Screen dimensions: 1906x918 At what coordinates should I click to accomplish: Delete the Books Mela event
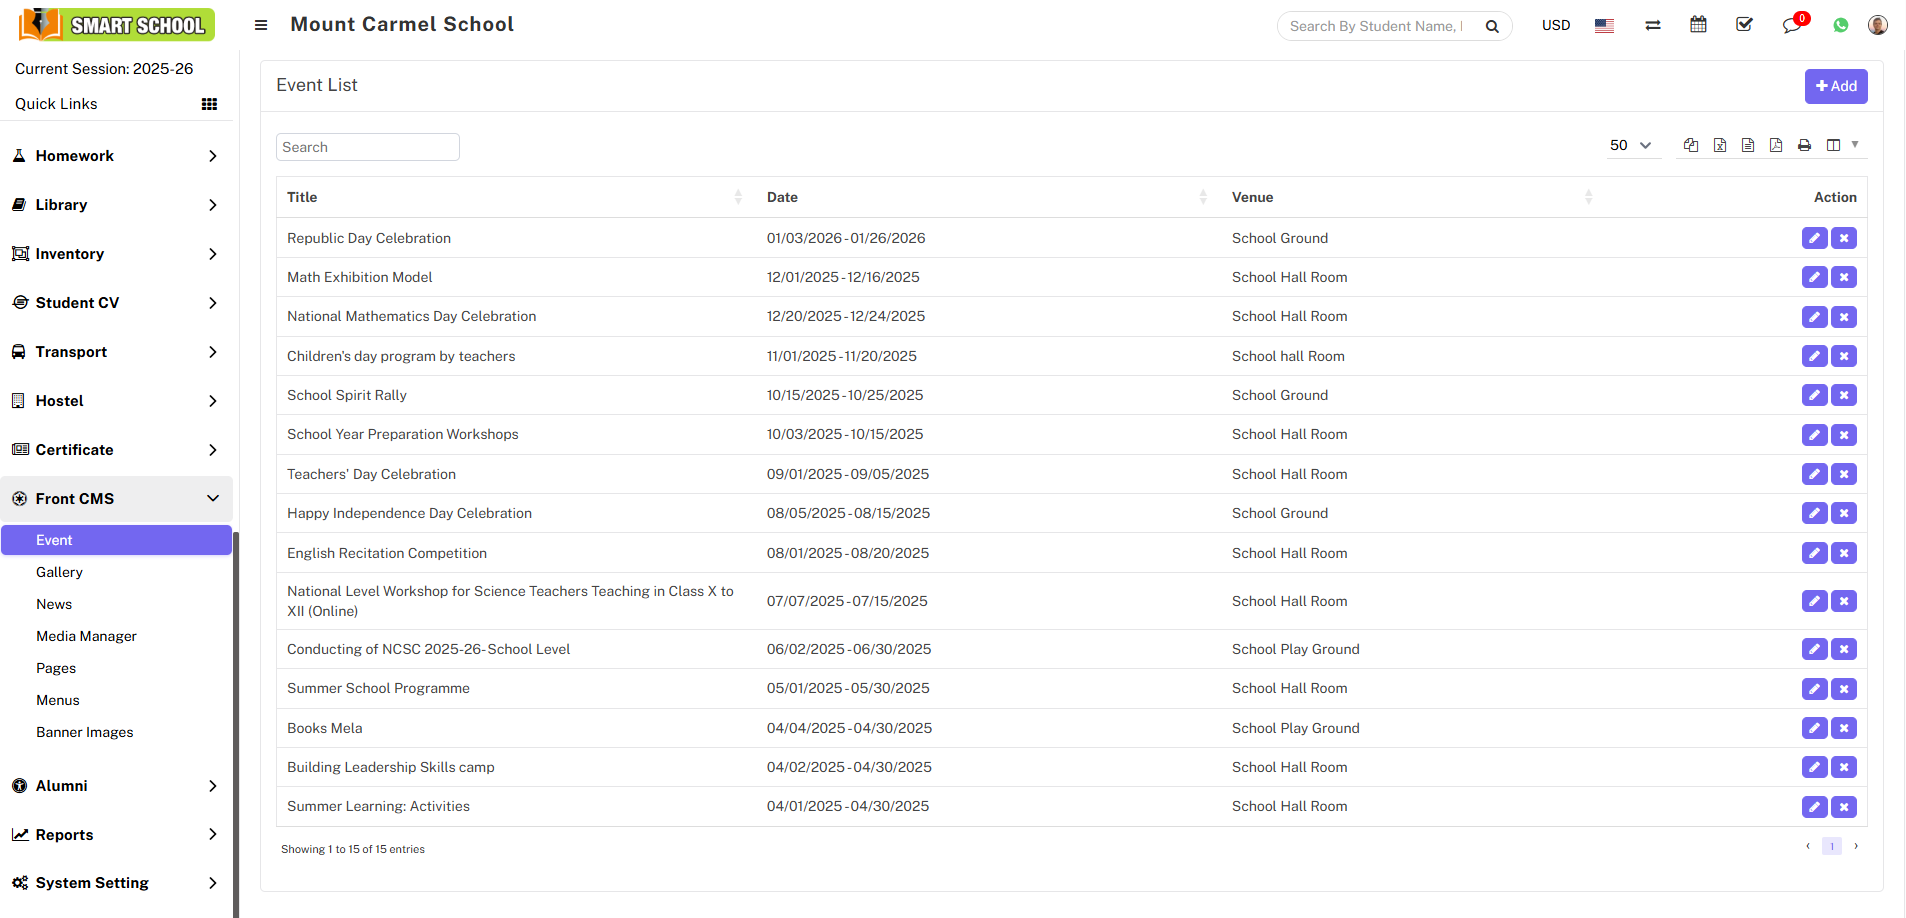(1844, 728)
